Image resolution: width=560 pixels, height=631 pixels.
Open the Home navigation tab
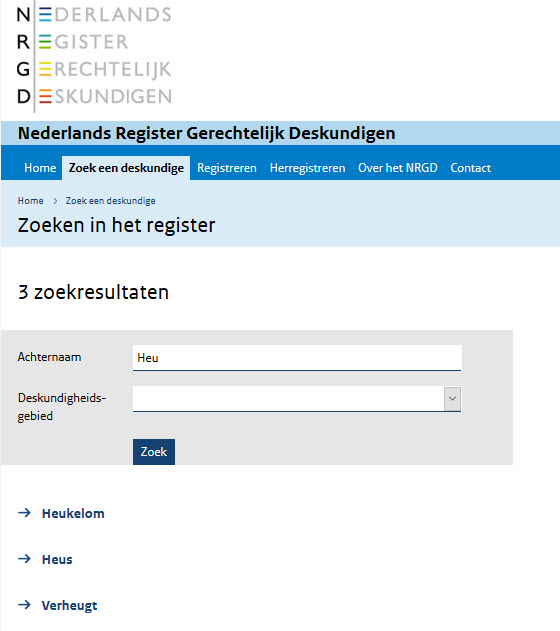[40, 168]
